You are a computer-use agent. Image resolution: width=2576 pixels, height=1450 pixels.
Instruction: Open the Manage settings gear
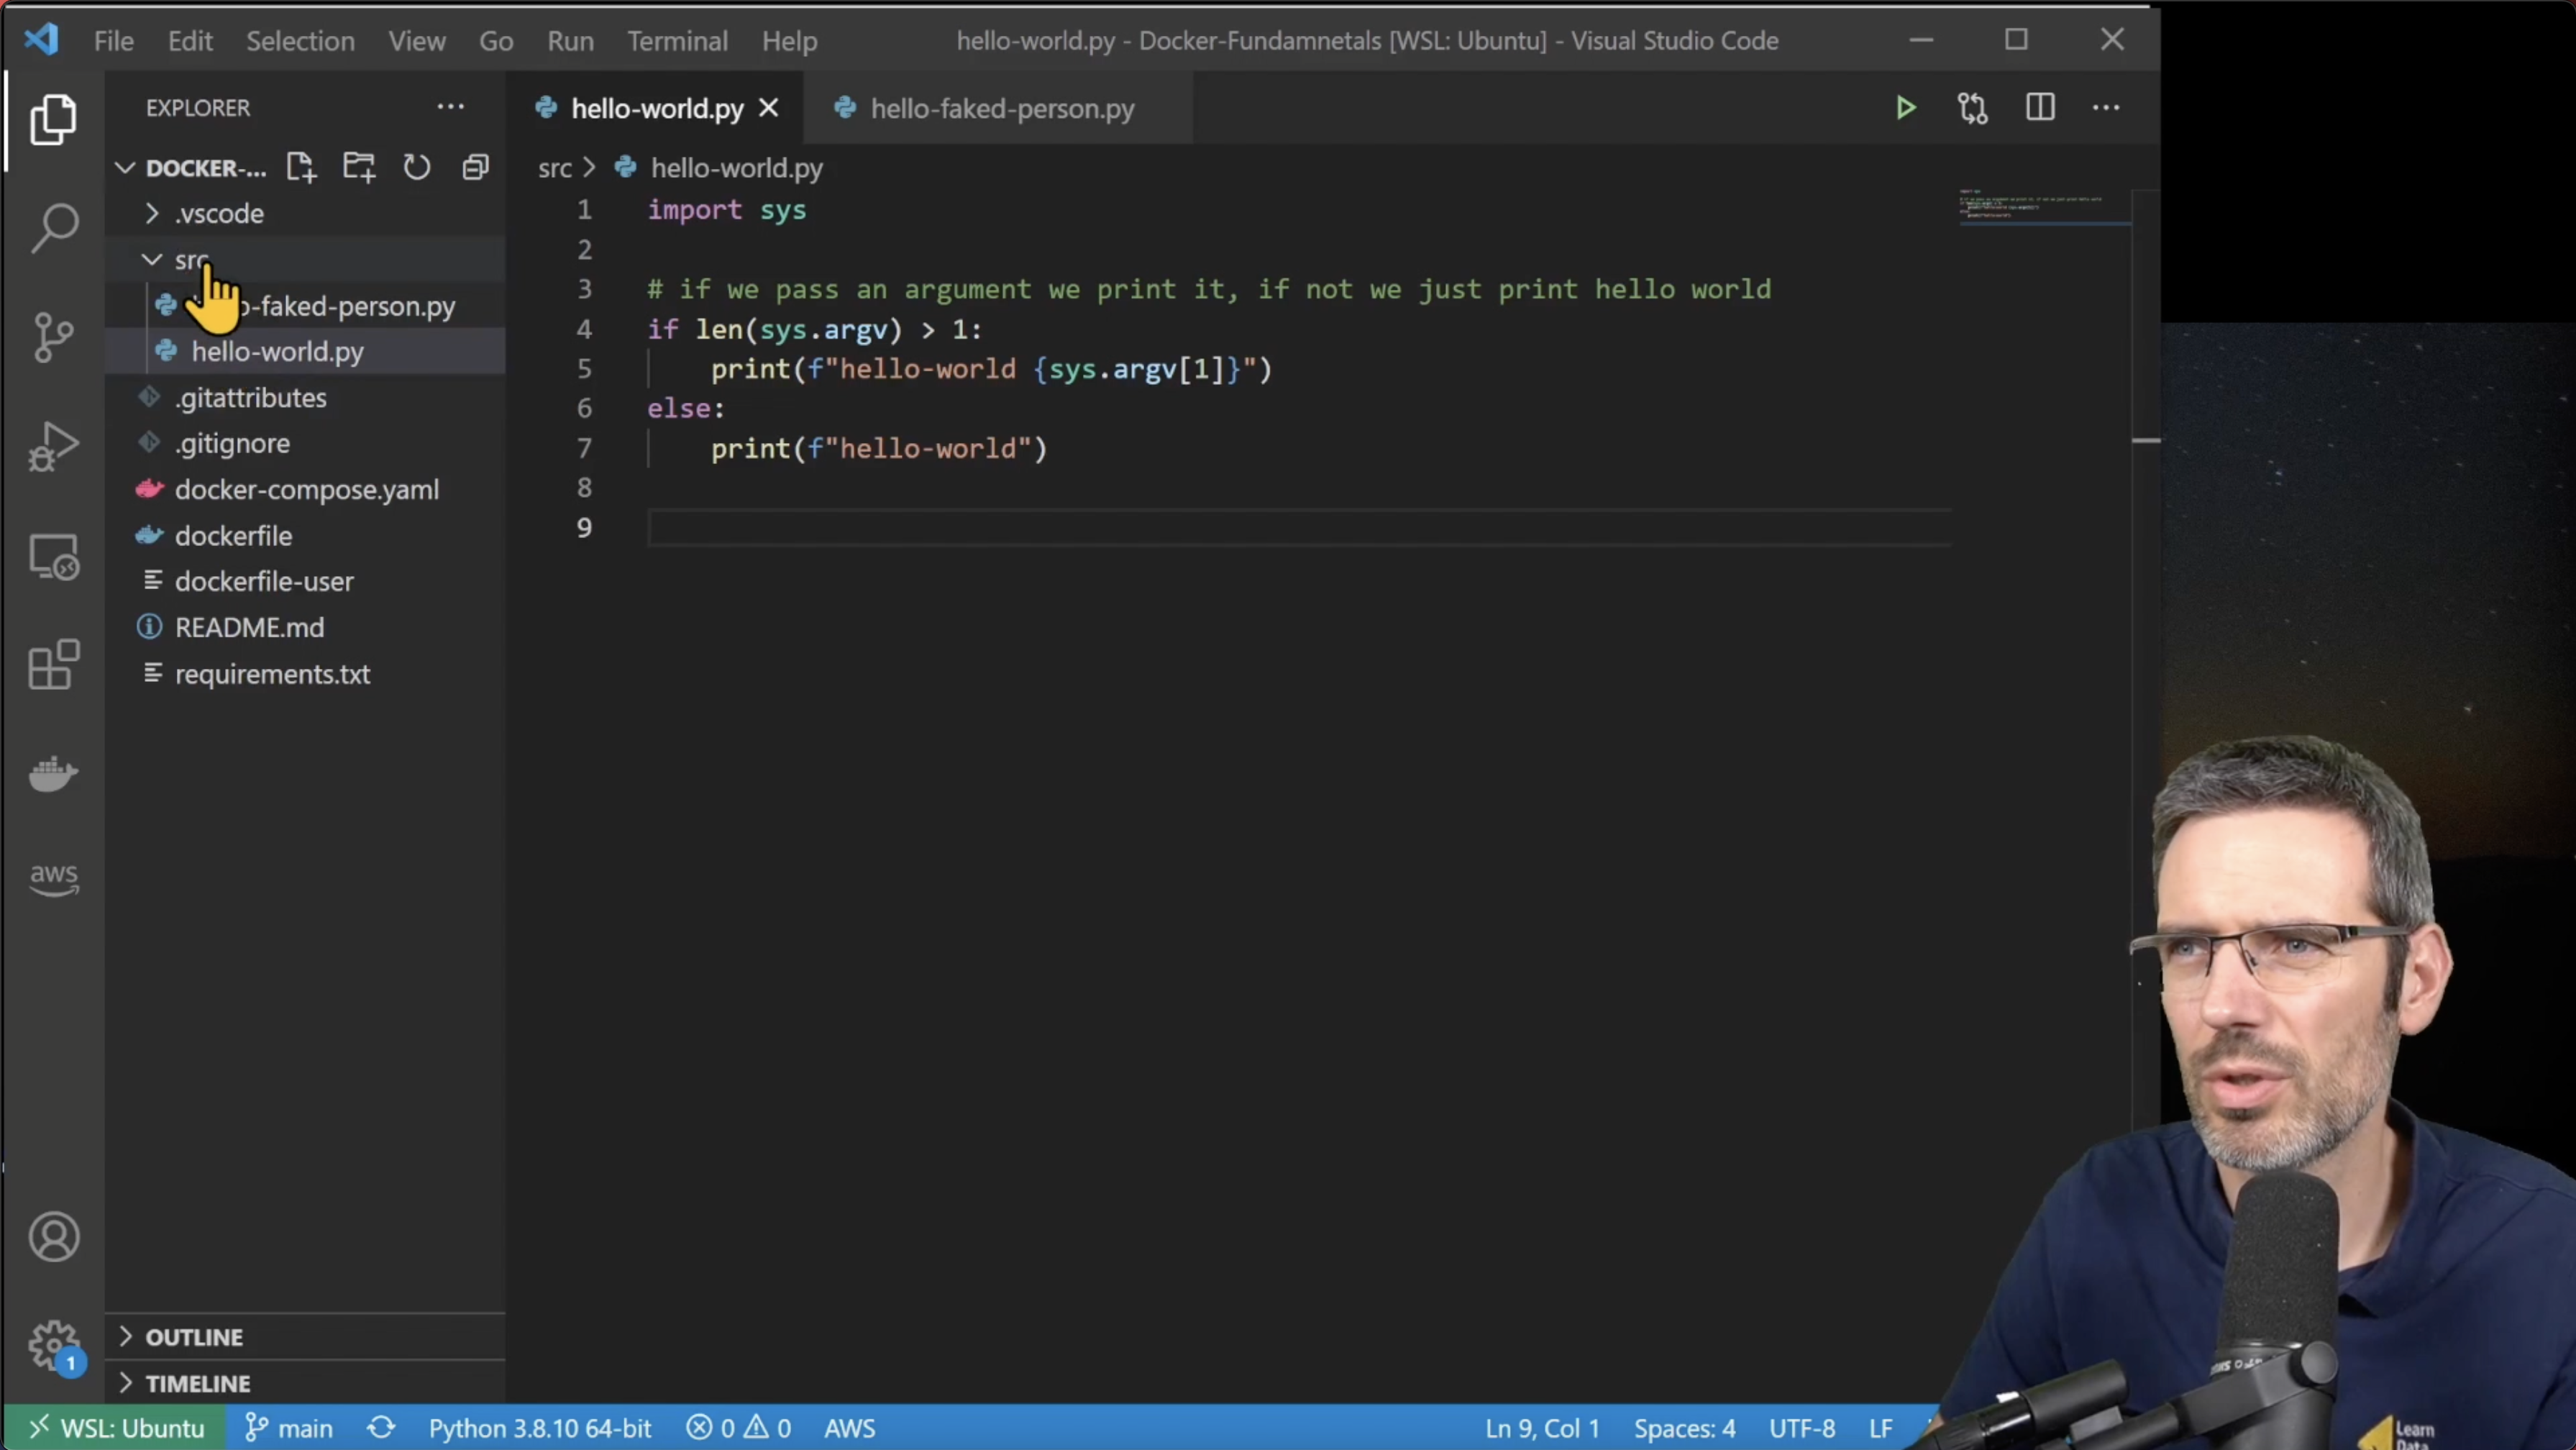tap(53, 1346)
